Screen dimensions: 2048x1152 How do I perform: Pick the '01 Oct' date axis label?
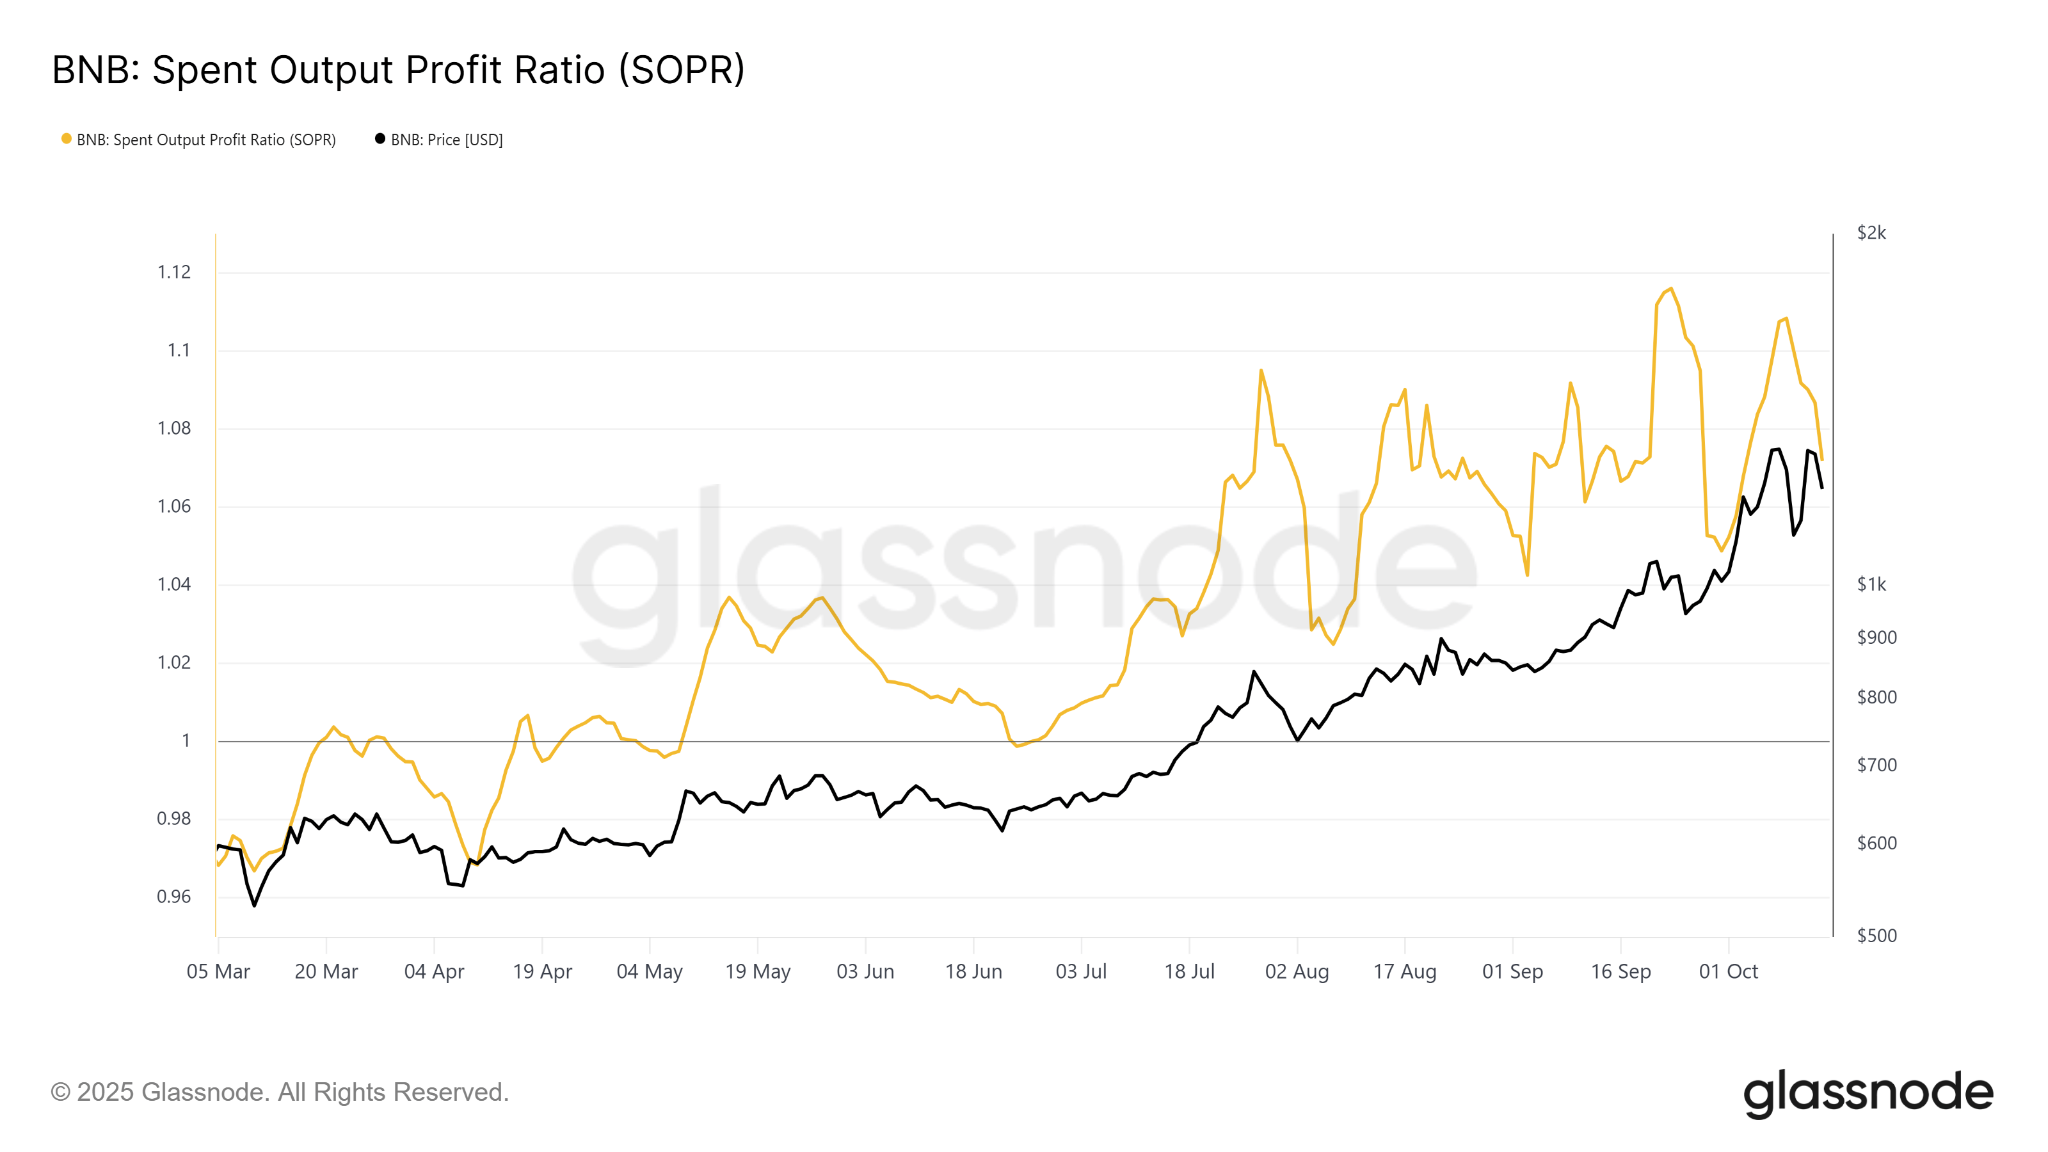tap(1728, 971)
